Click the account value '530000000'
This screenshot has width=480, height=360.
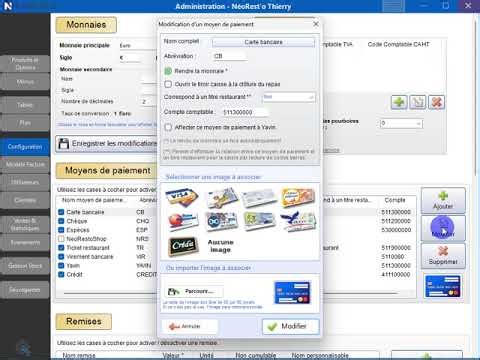coord(396,230)
